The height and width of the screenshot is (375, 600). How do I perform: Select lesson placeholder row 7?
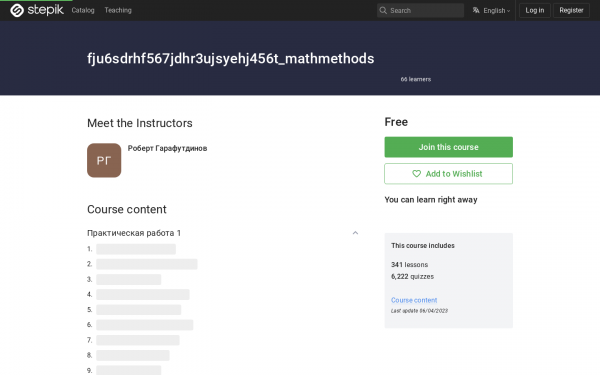(x=138, y=340)
